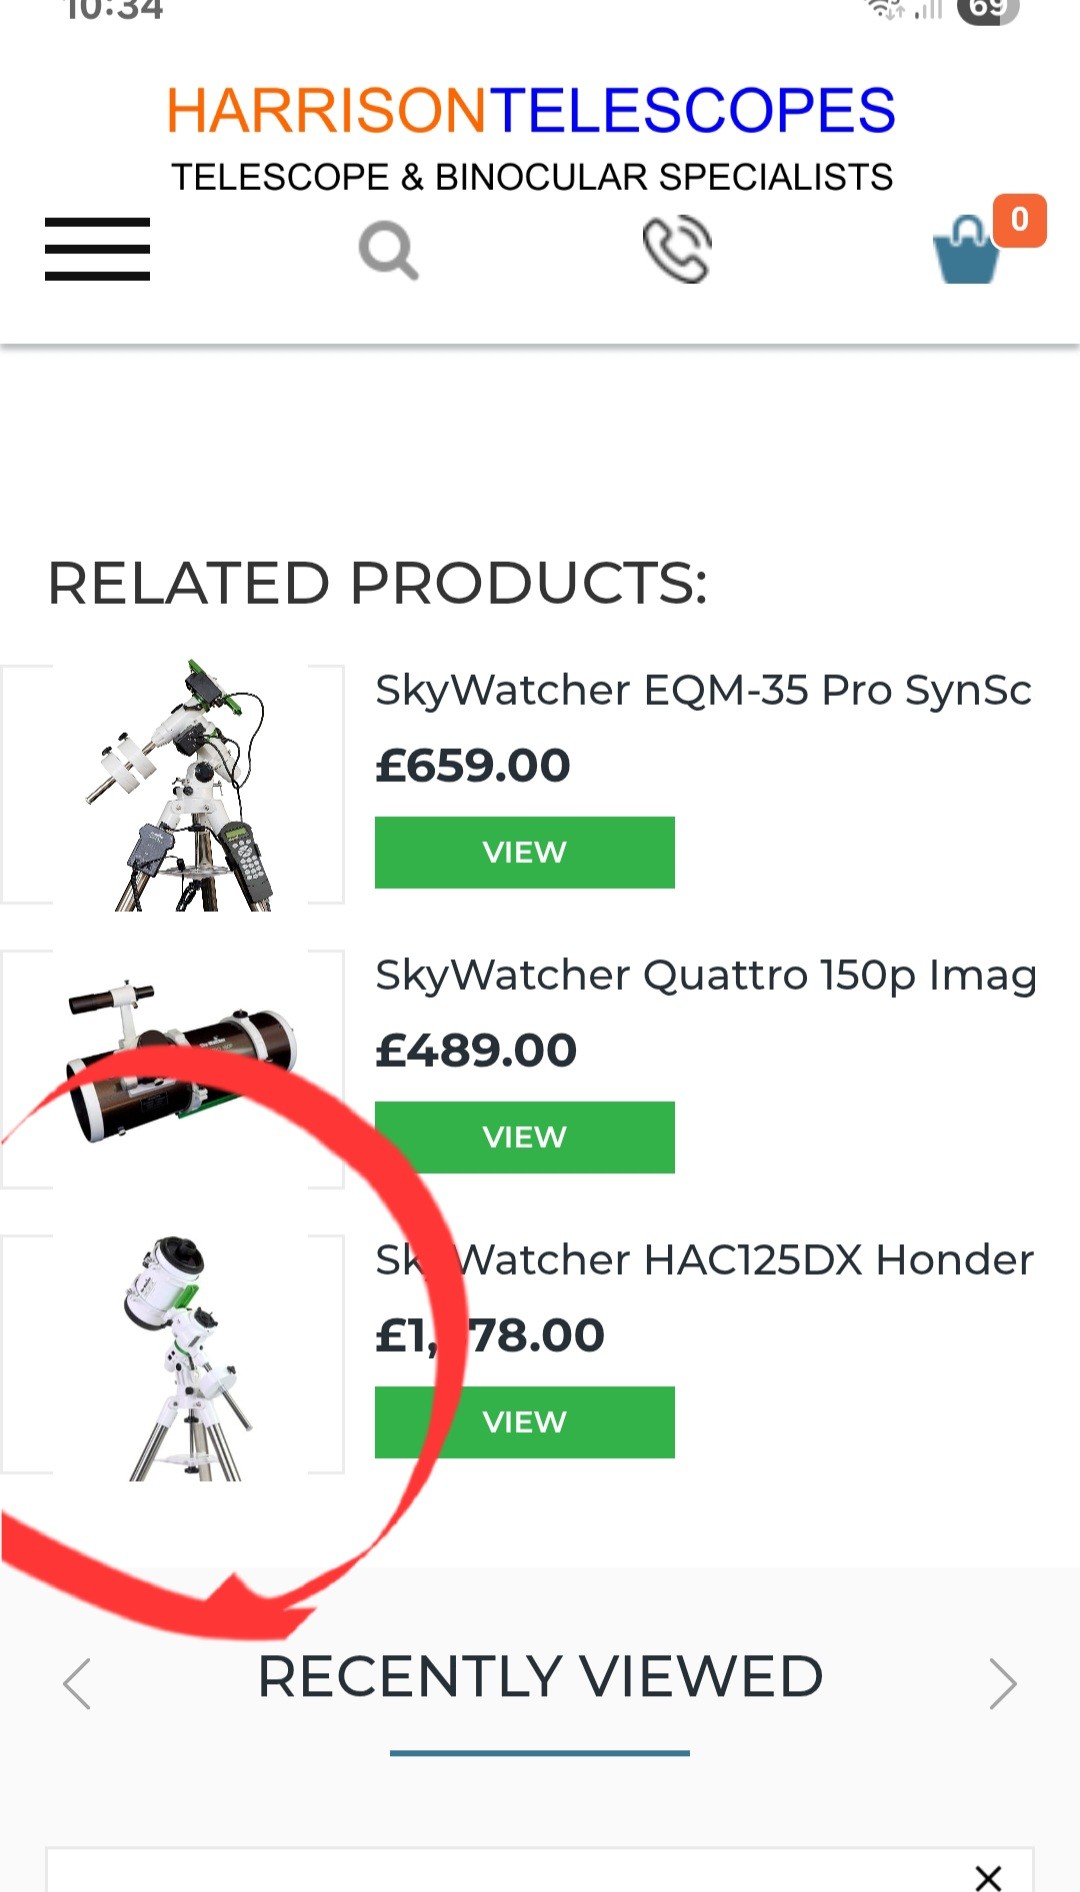View the SkyWatcher HAC125DX product
Image resolution: width=1080 pixels, height=1892 pixels.
(525, 1422)
